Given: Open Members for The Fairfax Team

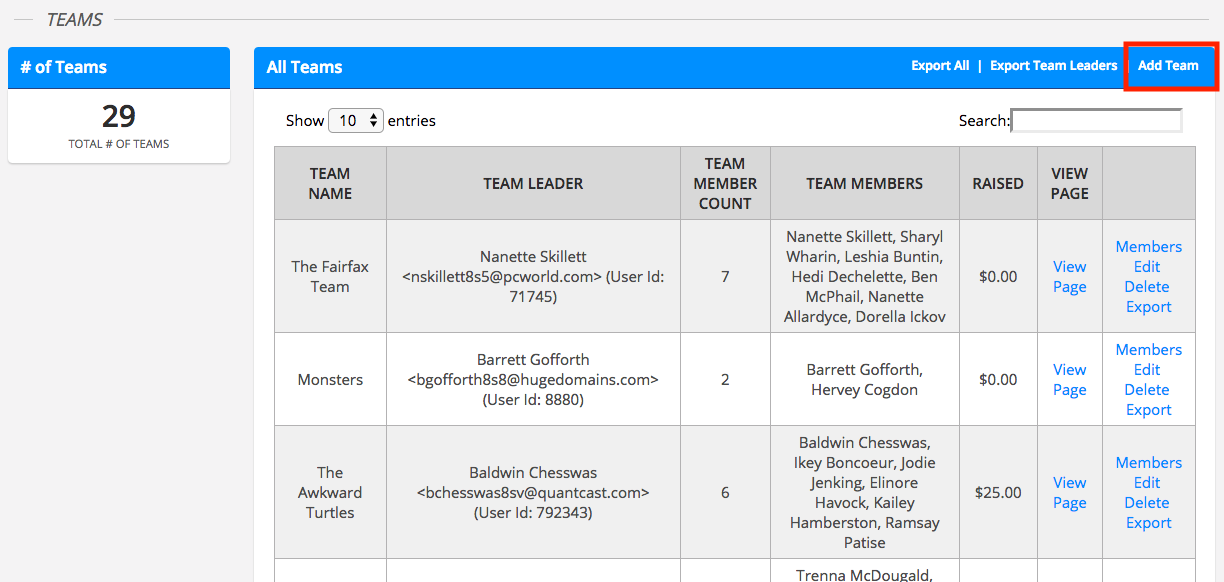Looking at the screenshot, I should coord(1149,247).
